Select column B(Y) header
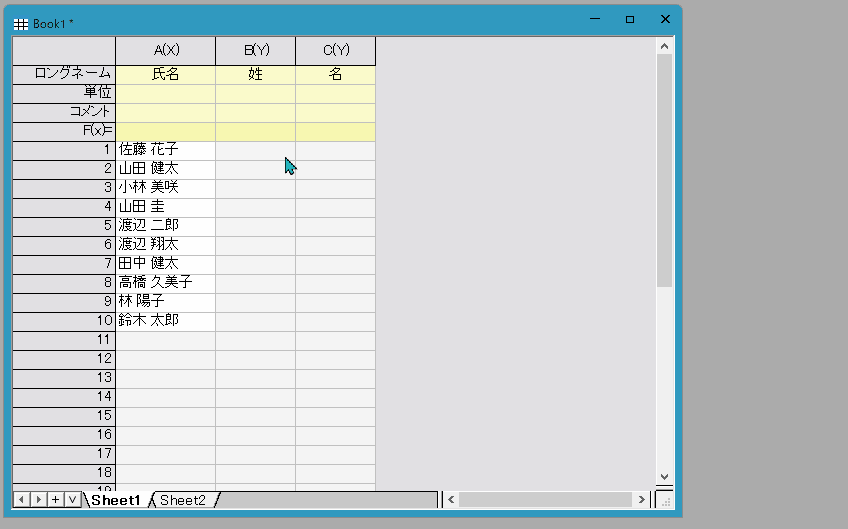The image size is (848, 529). 256,50
